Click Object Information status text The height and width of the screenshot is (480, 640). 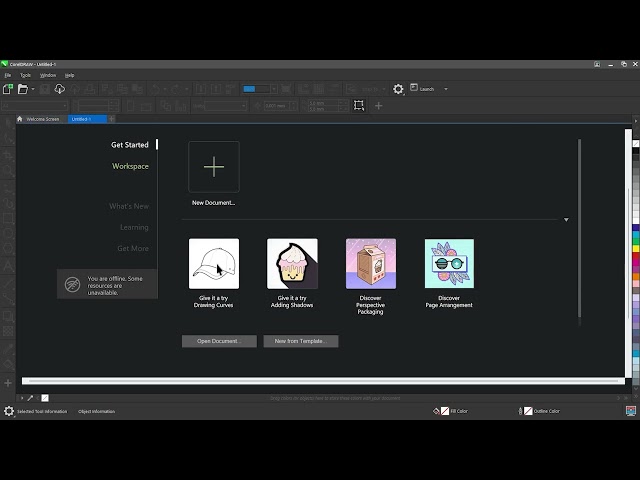(96, 411)
